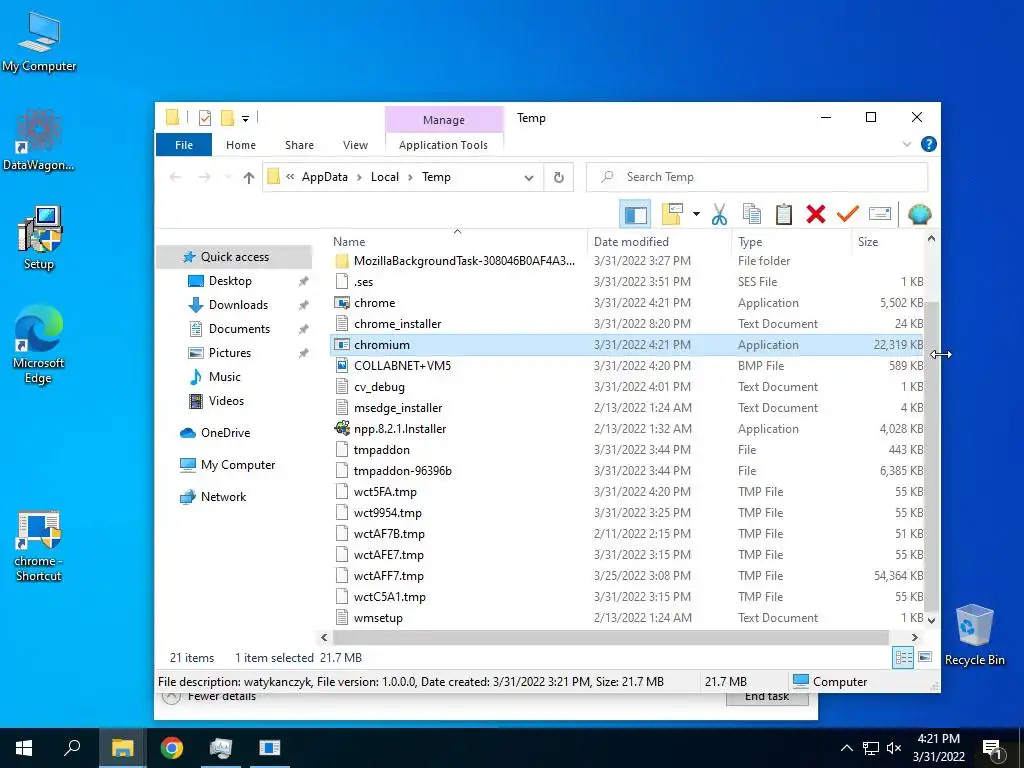Open the Windows Start menu

point(24,748)
